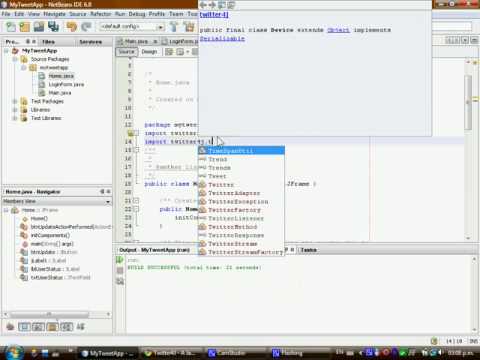Click the Windows Start button
This screenshot has width=480, height=360.
(14, 353)
